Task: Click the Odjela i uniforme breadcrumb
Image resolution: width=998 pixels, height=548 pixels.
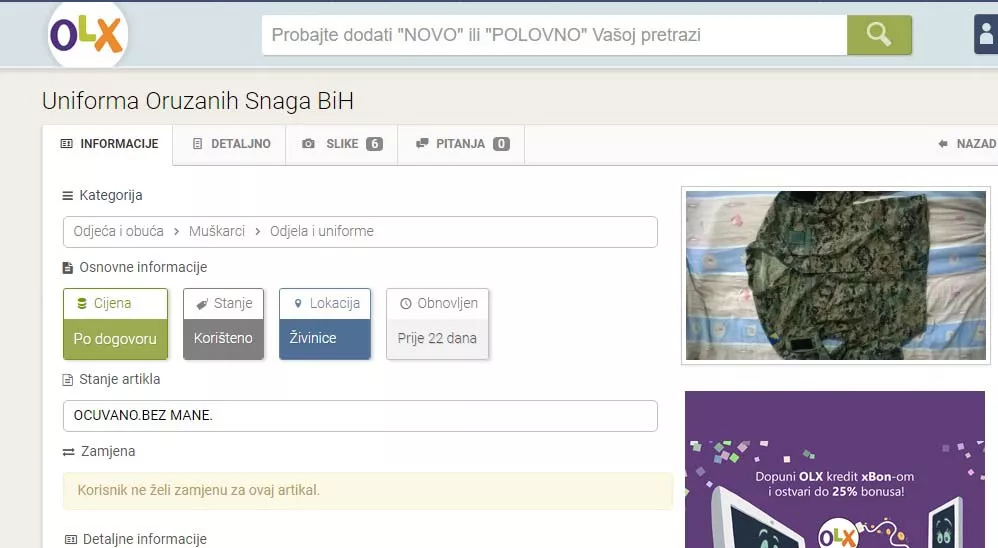Action: point(321,231)
